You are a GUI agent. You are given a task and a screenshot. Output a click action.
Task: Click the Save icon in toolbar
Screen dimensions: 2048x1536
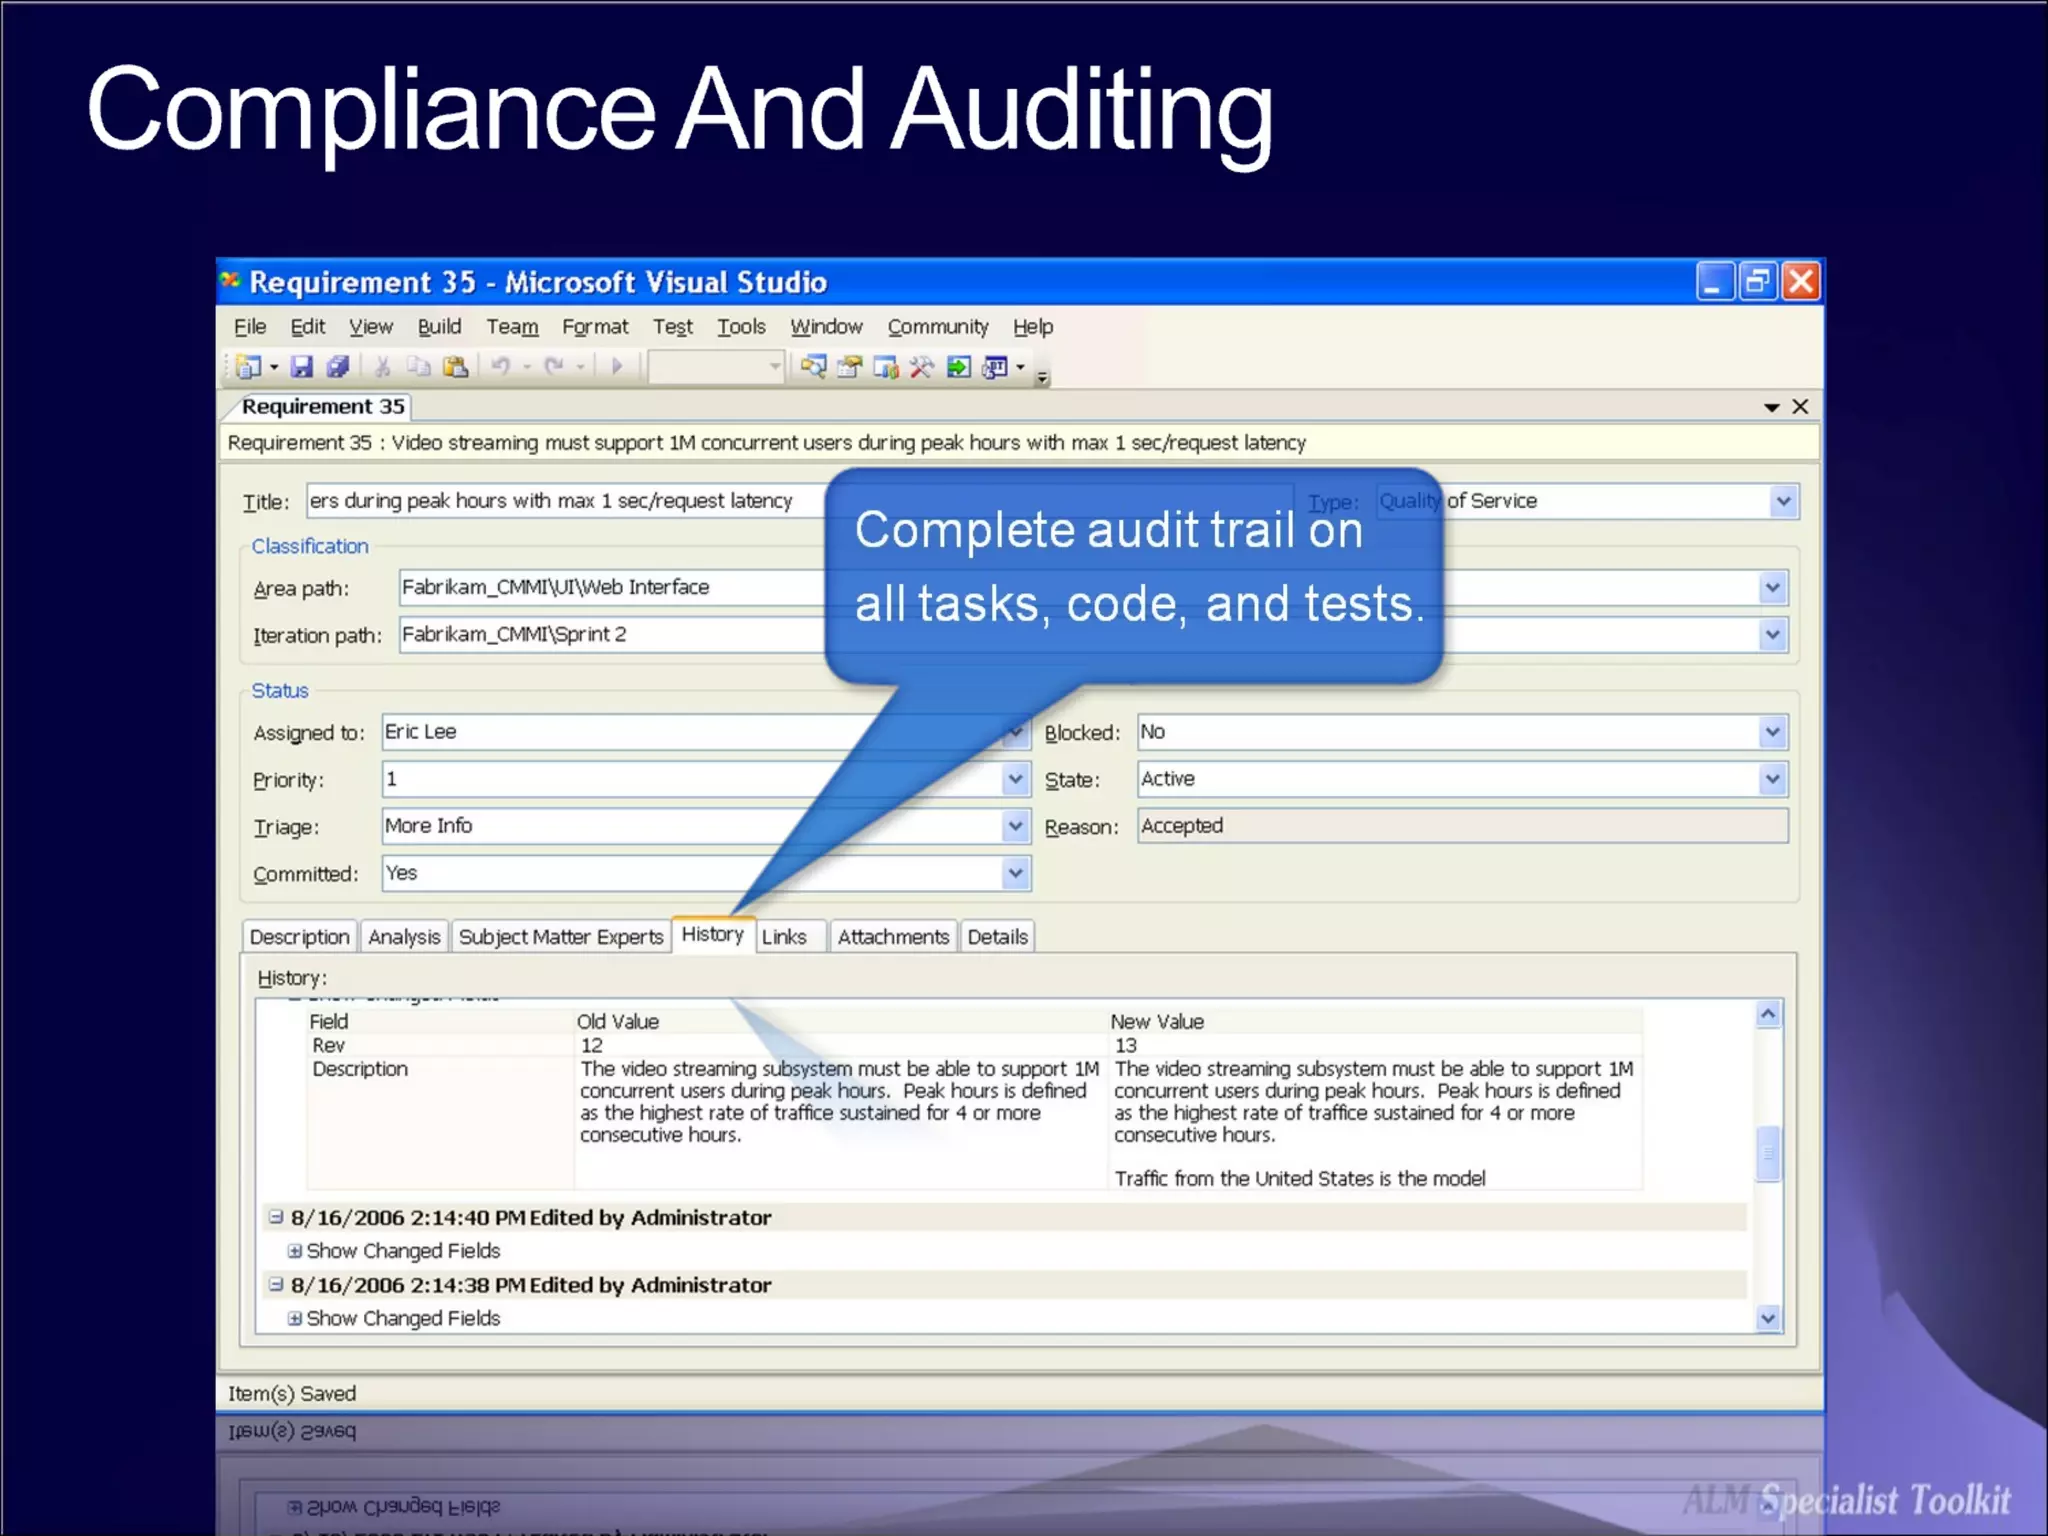click(x=301, y=367)
